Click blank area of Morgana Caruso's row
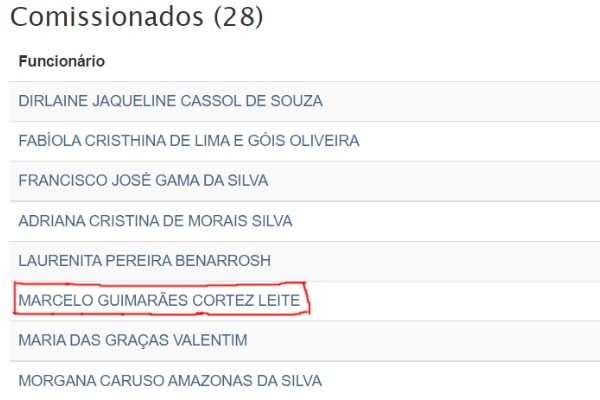 pyautogui.click(x=459, y=381)
